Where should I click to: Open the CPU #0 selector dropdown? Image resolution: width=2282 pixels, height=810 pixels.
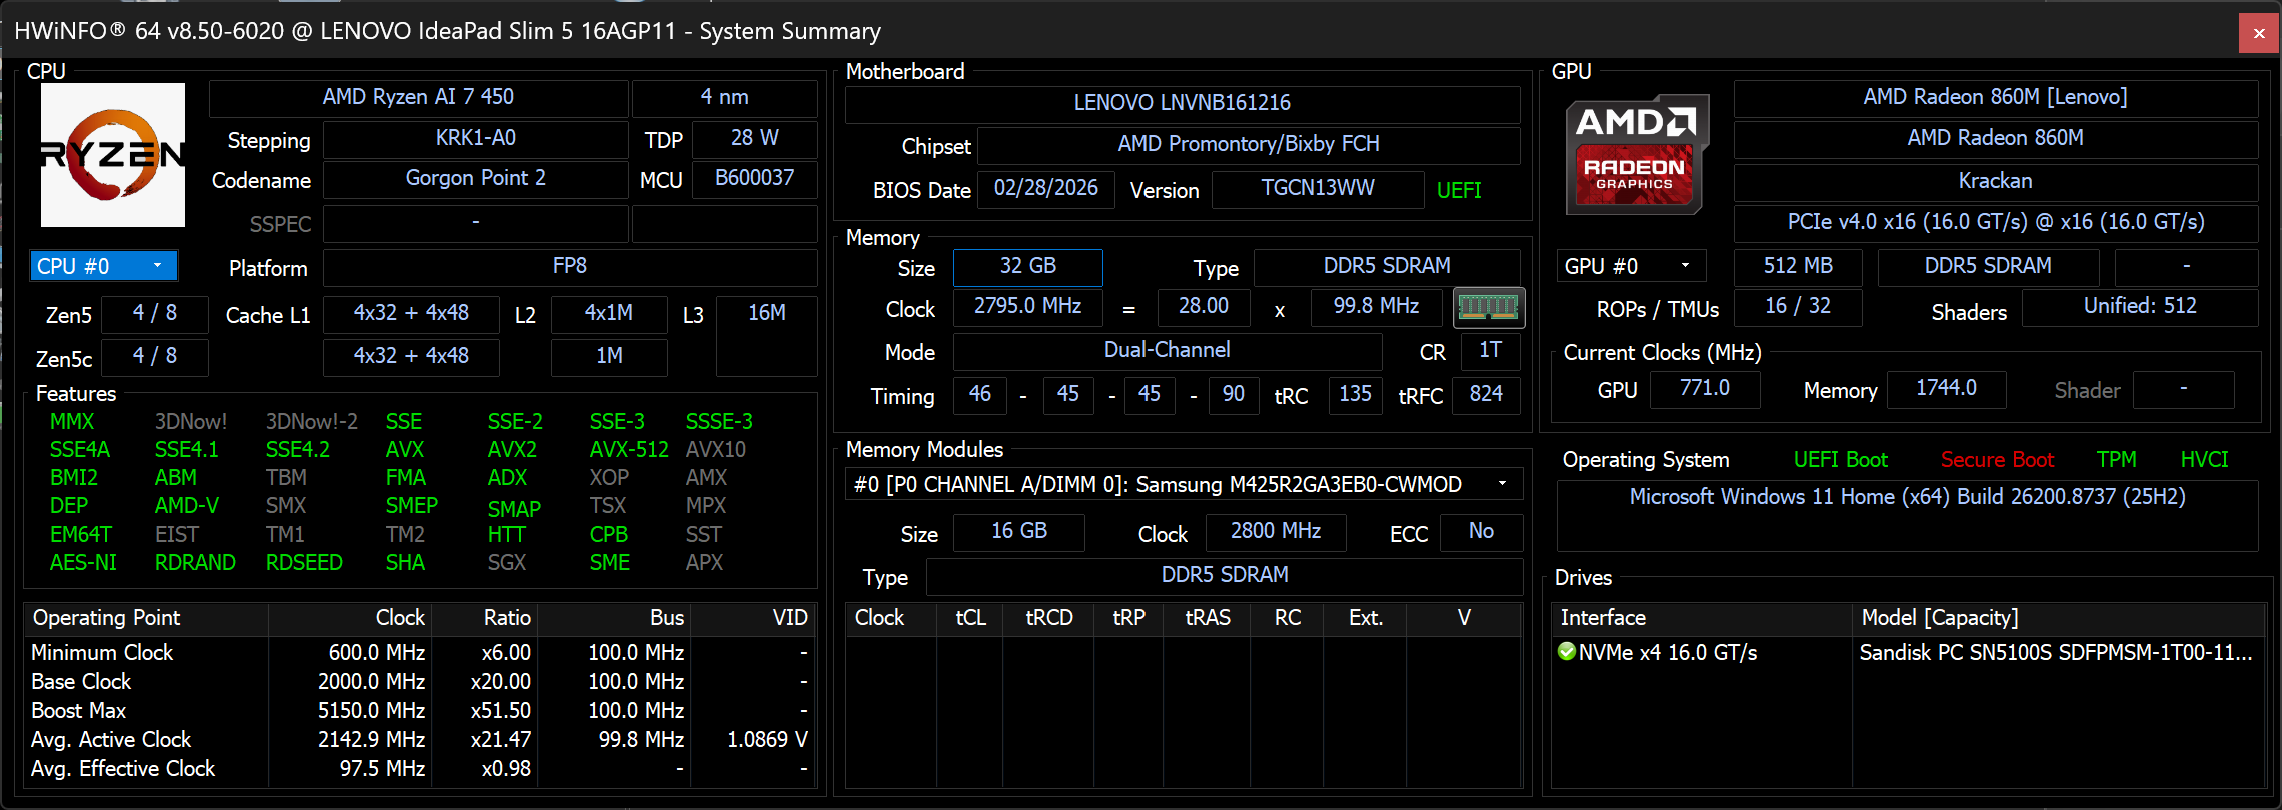[x=104, y=266]
